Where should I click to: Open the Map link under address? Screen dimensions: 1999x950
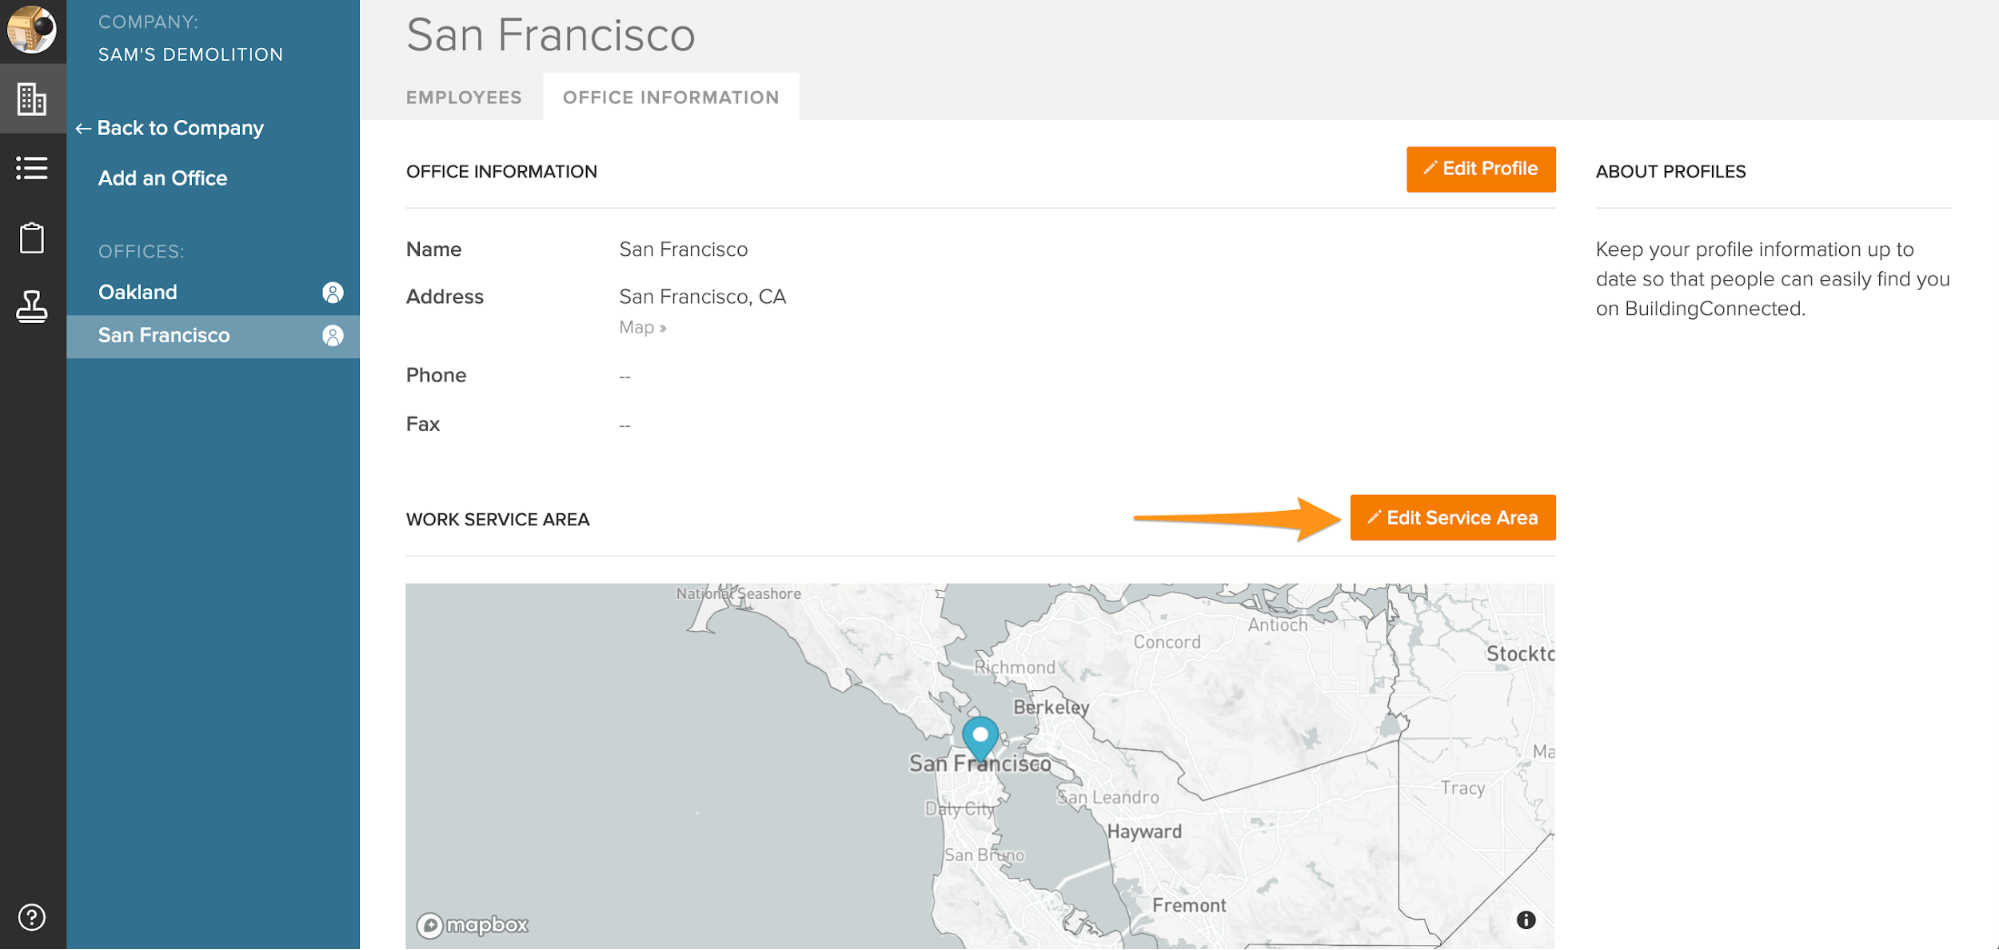tap(642, 327)
